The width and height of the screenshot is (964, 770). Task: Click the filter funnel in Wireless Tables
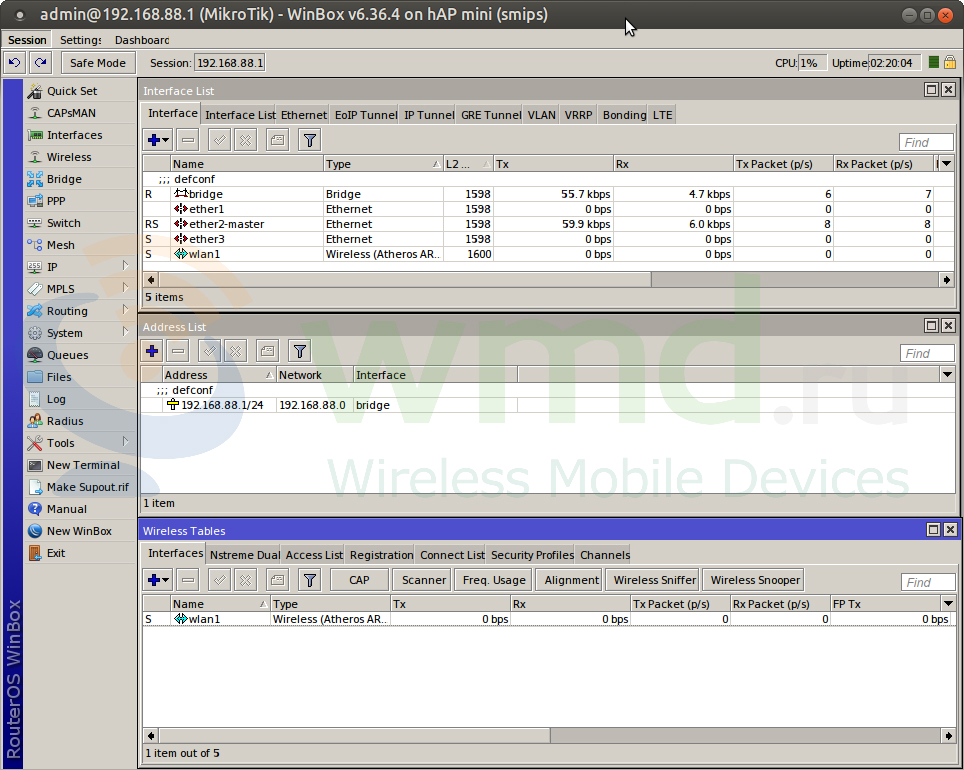[310, 580]
